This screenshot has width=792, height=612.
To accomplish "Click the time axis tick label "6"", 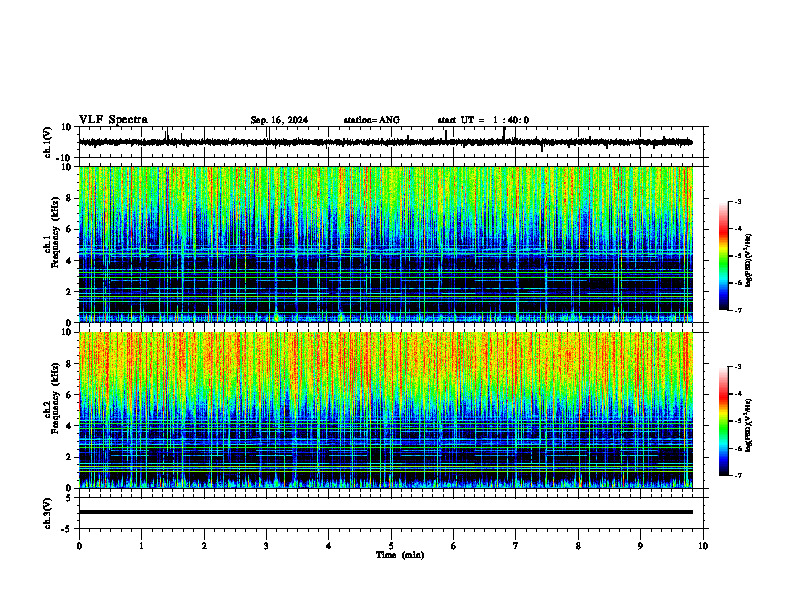I will [x=454, y=546].
